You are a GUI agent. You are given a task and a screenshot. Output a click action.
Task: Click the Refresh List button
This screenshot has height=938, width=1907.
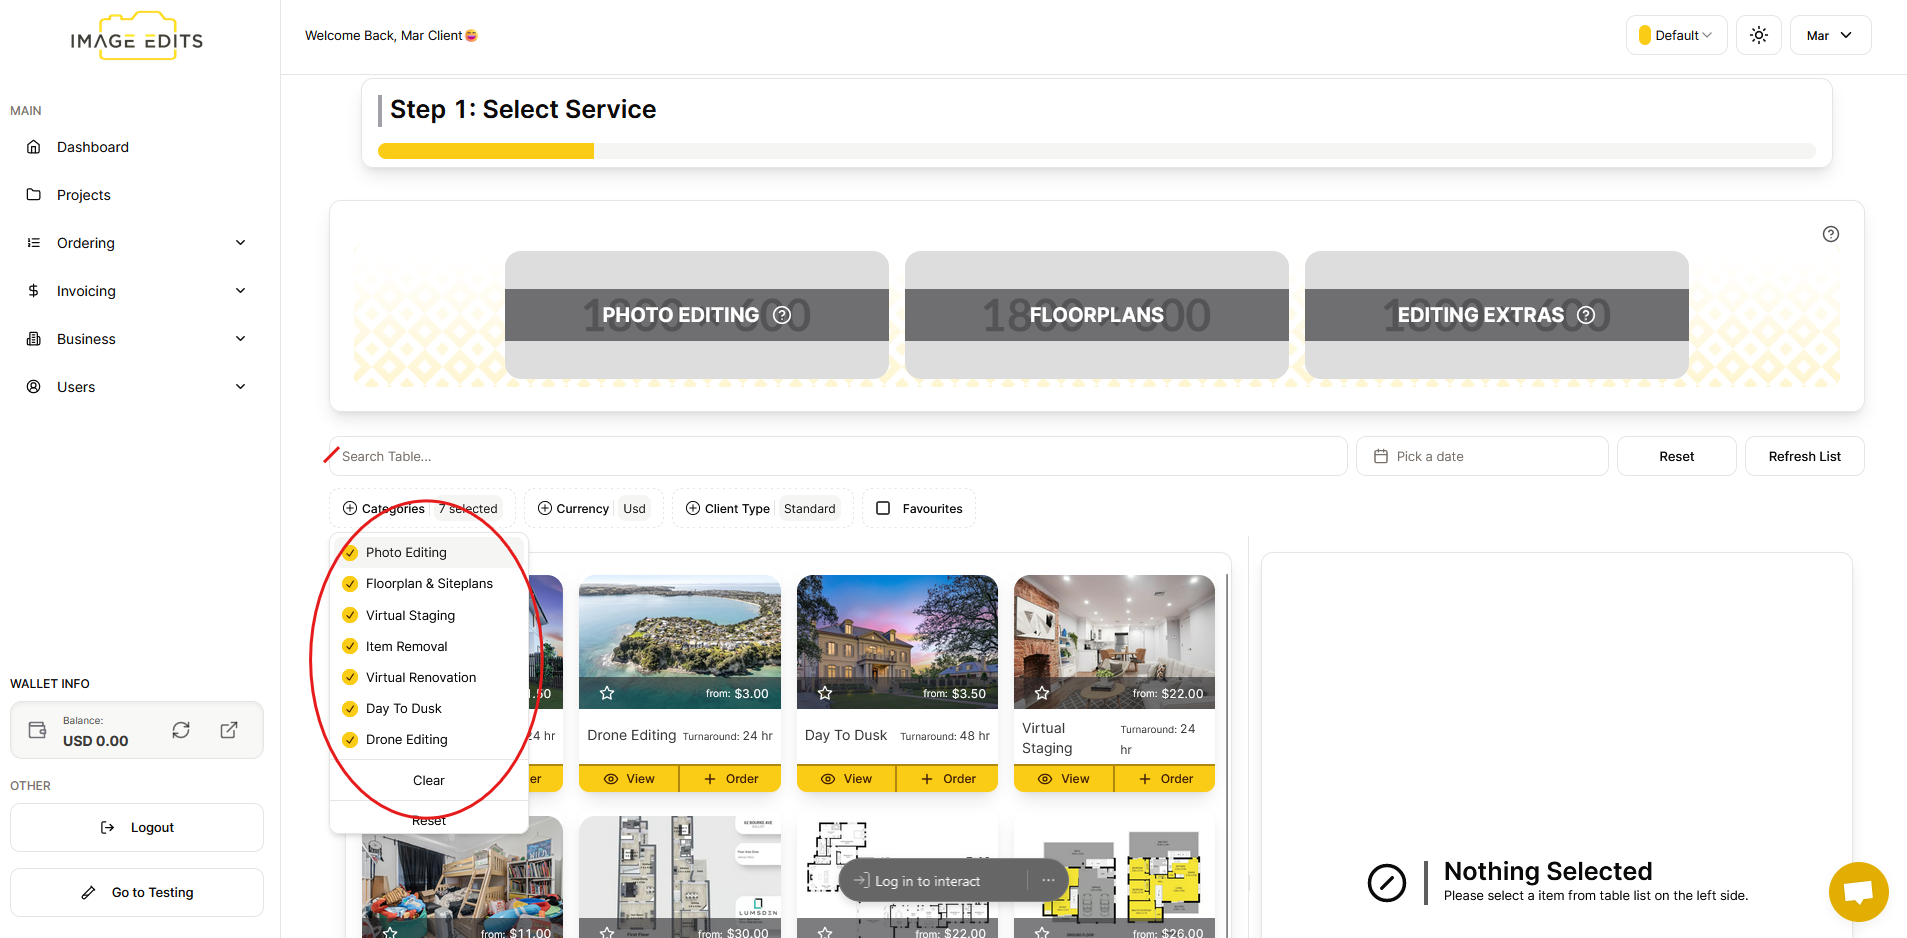(x=1803, y=456)
